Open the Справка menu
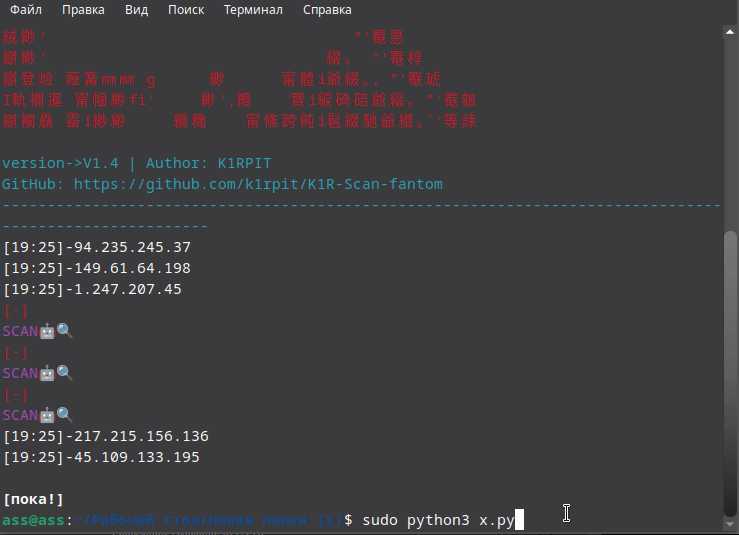739x535 pixels. (327, 10)
